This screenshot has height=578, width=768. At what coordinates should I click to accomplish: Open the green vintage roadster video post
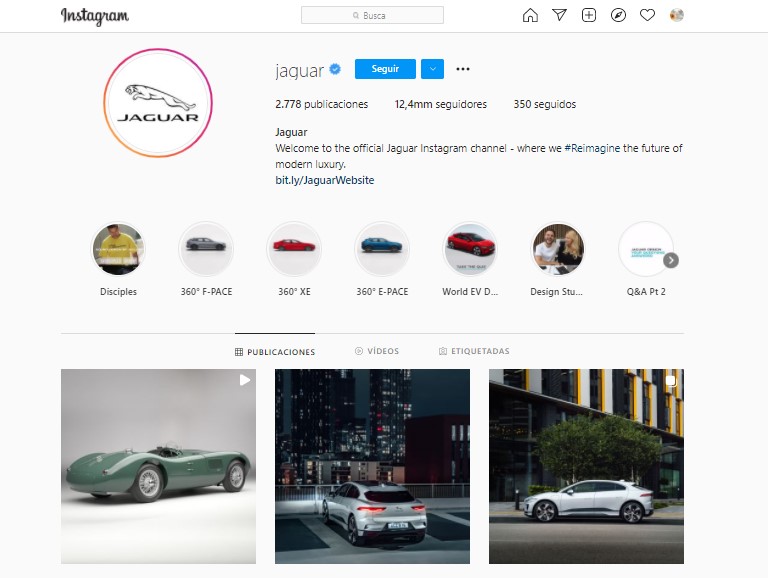tap(158, 466)
